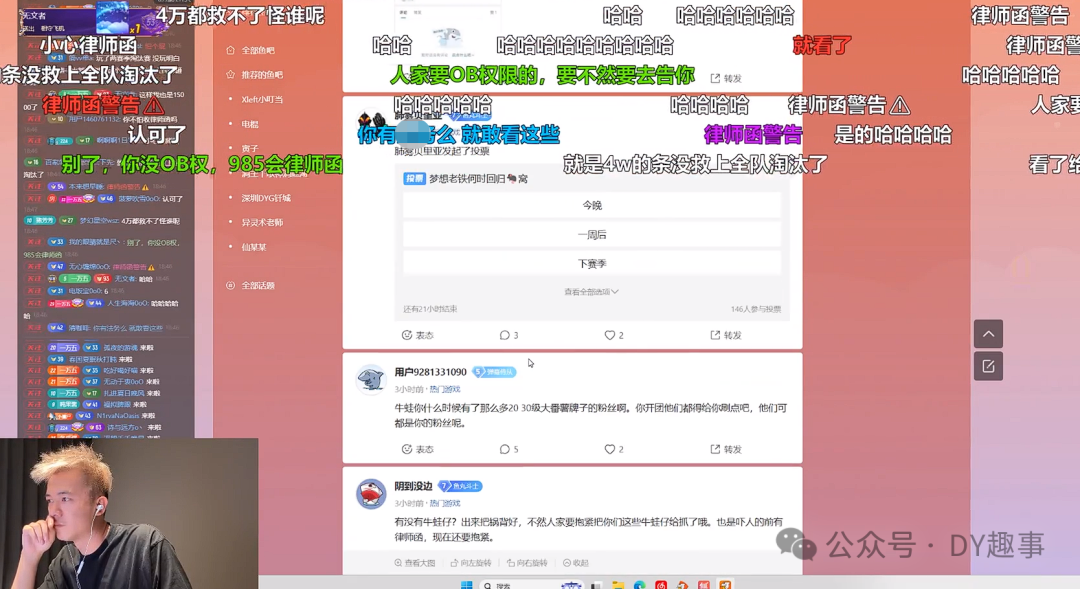Open the 5 comments on 用户9281331090's post
The height and width of the screenshot is (589, 1080).
[x=509, y=449]
